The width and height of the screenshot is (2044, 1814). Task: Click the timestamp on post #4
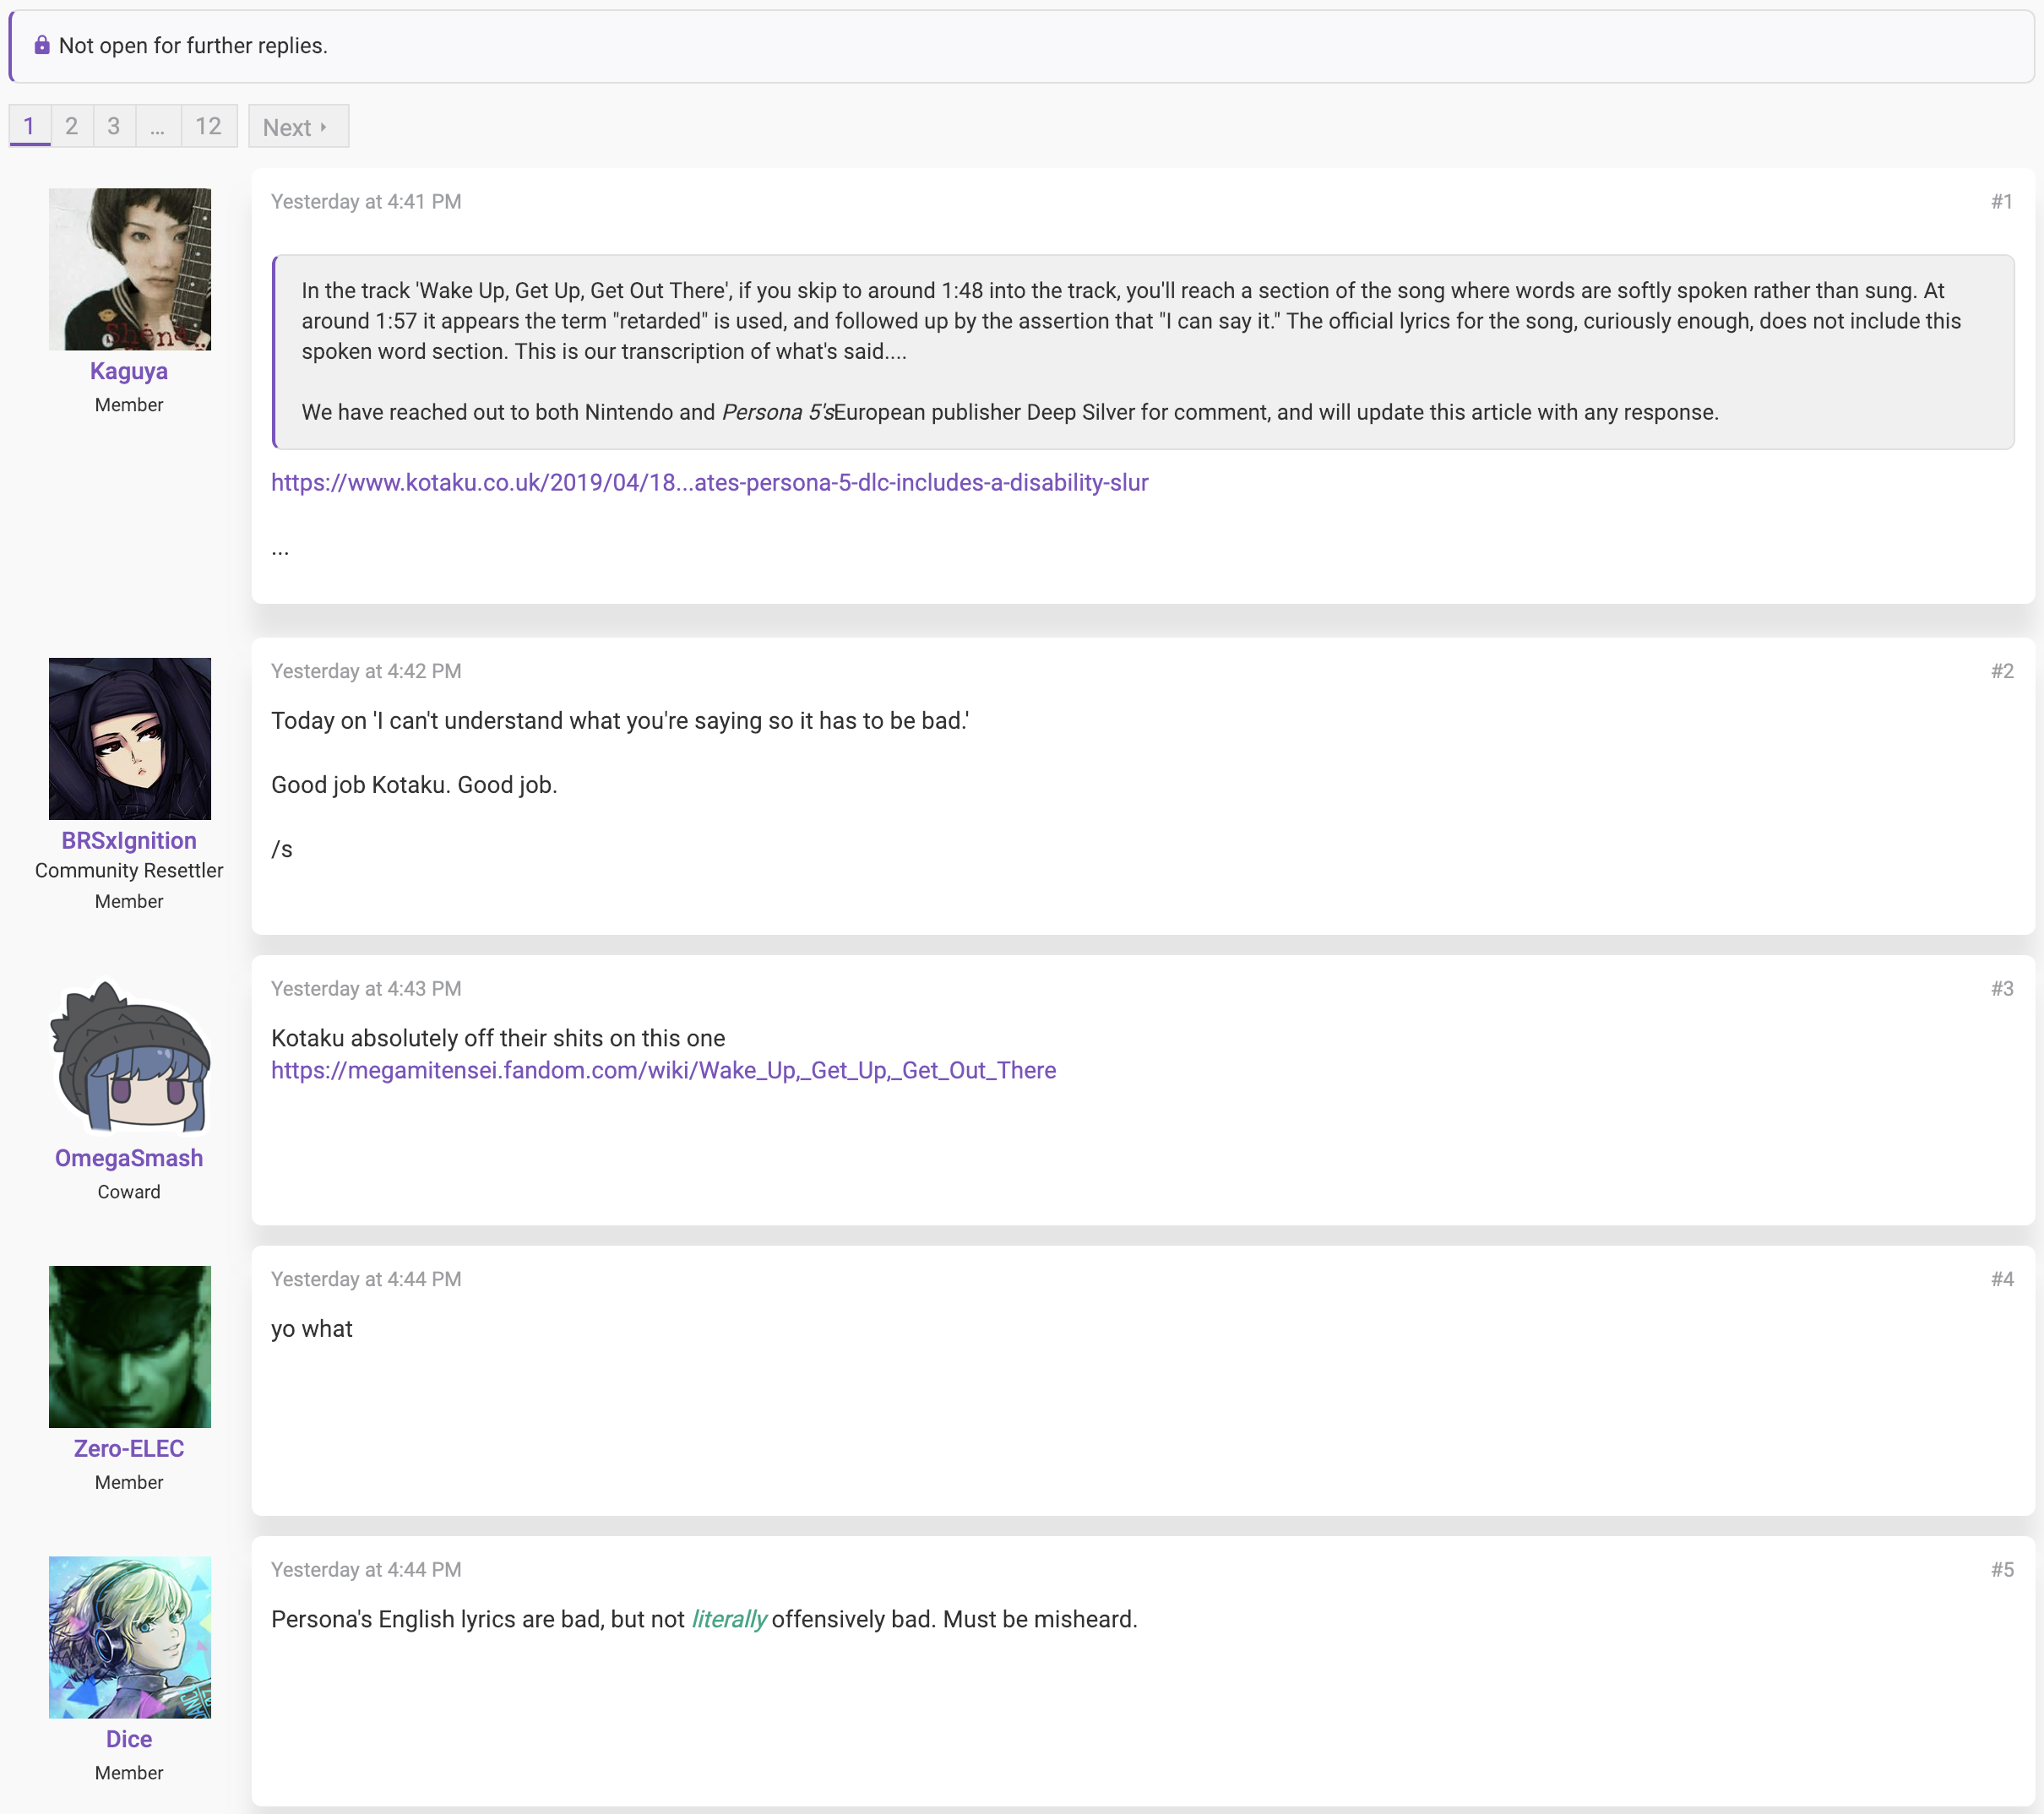[366, 1279]
